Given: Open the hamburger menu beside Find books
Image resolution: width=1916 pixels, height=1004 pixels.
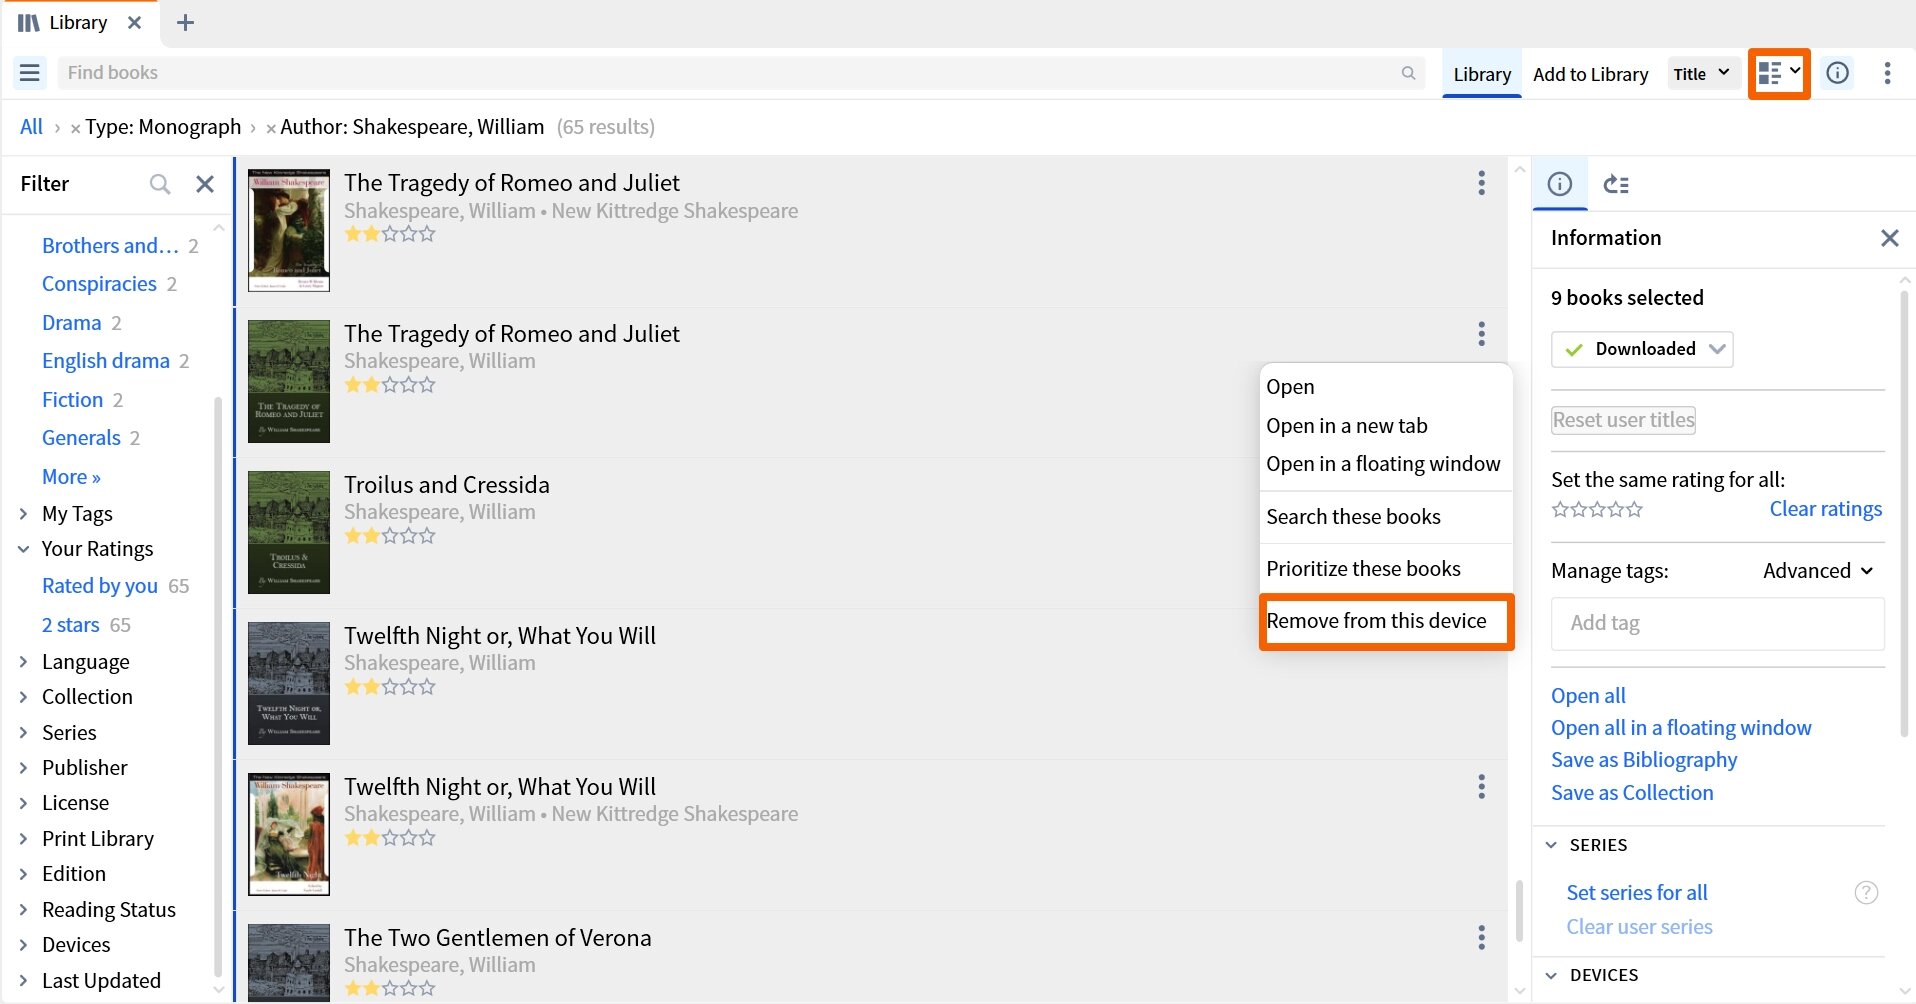Looking at the screenshot, I should pos(30,73).
